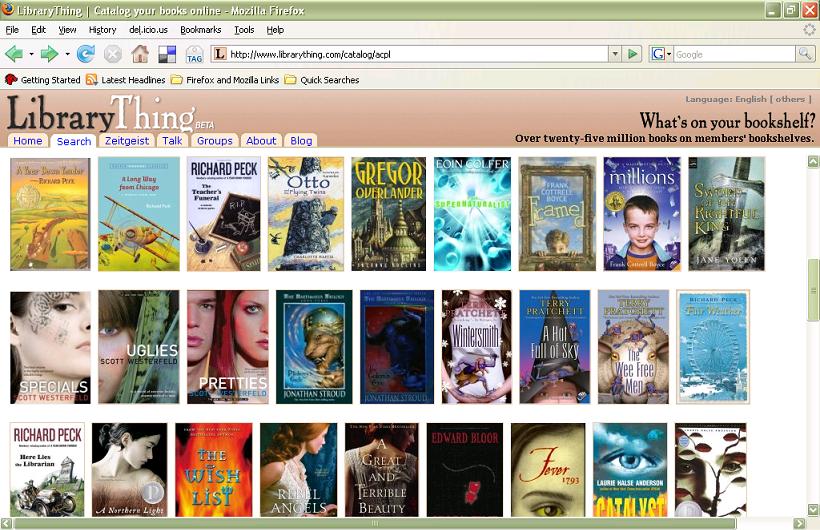
Task: Click the horizontal scrollbar right arrow
Action: (x=799, y=523)
